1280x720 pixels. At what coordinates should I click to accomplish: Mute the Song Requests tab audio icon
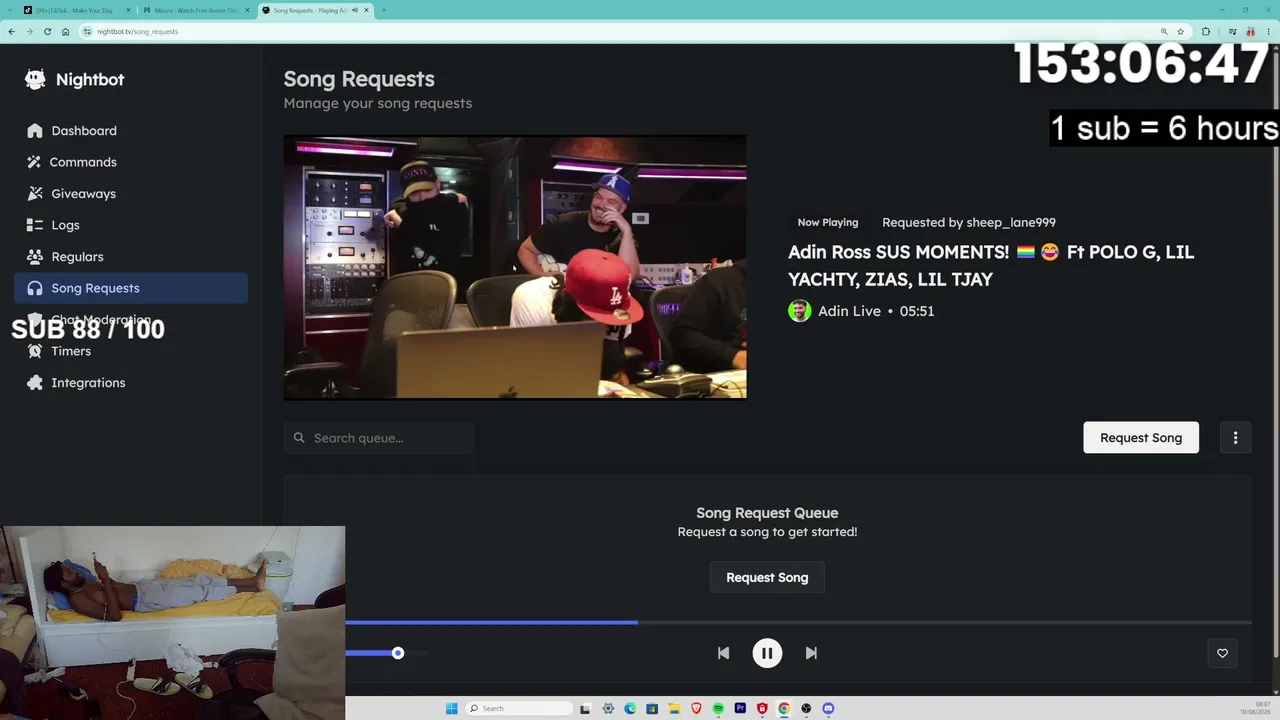coord(354,10)
